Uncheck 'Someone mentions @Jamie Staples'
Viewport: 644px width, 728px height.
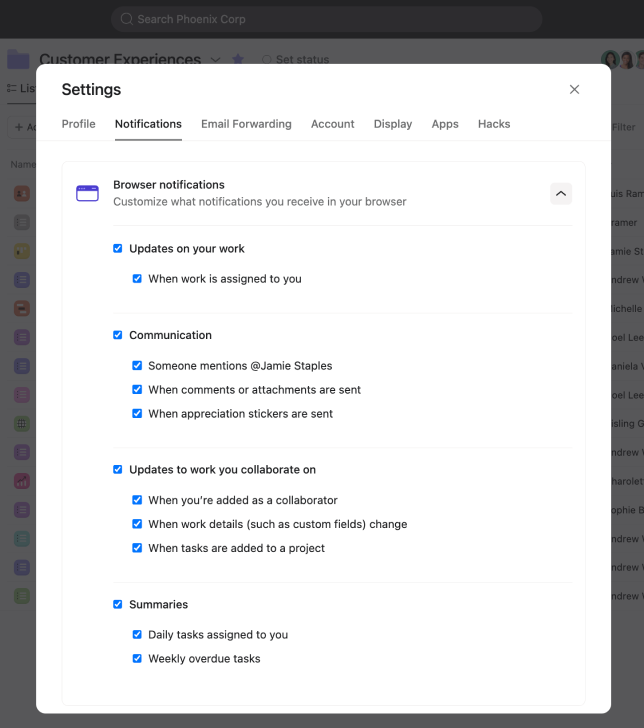pyautogui.click(x=137, y=366)
